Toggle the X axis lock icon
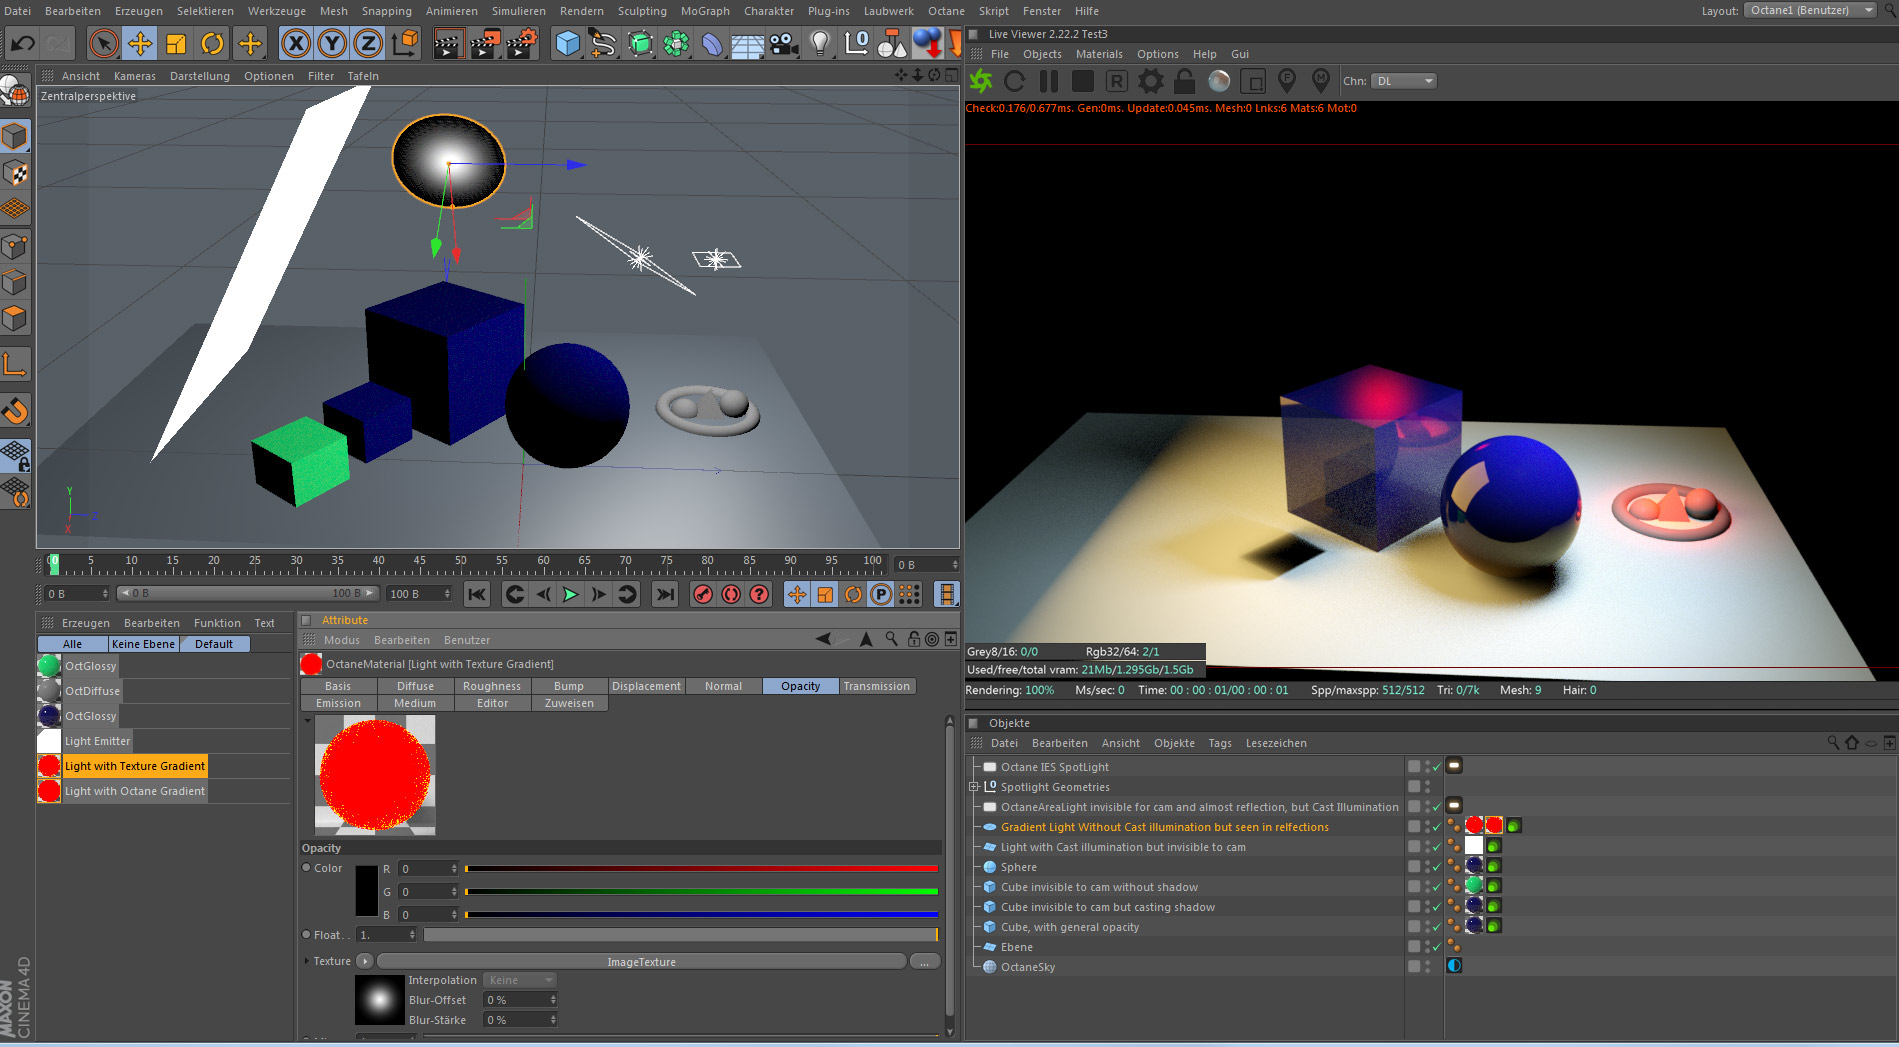 pos(295,44)
